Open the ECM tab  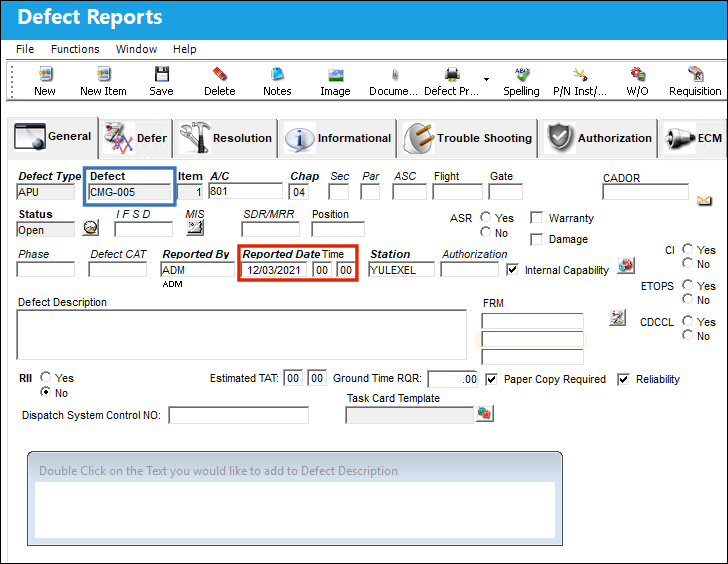pyautogui.click(x=693, y=138)
